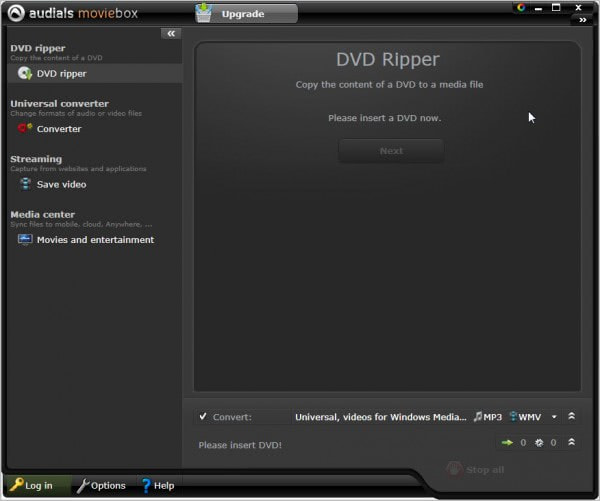Image resolution: width=600 pixels, height=501 pixels.
Task: Click Stop all
Action: point(475,470)
